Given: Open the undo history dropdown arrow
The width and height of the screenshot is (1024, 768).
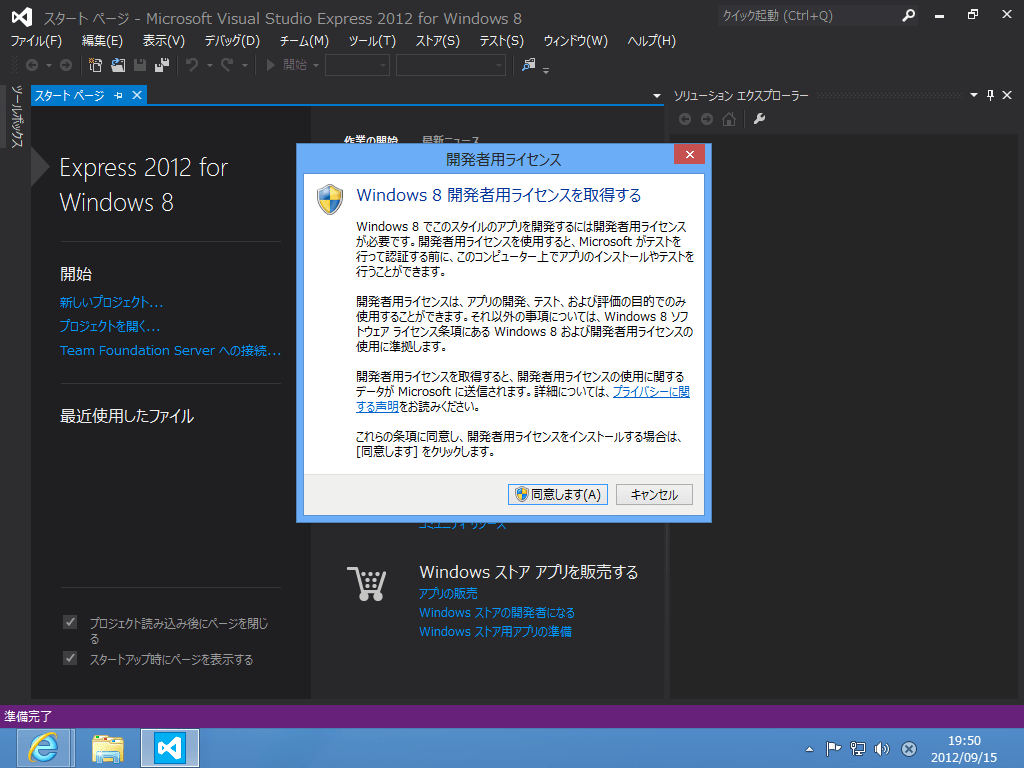Looking at the screenshot, I should [x=210, y=65].
